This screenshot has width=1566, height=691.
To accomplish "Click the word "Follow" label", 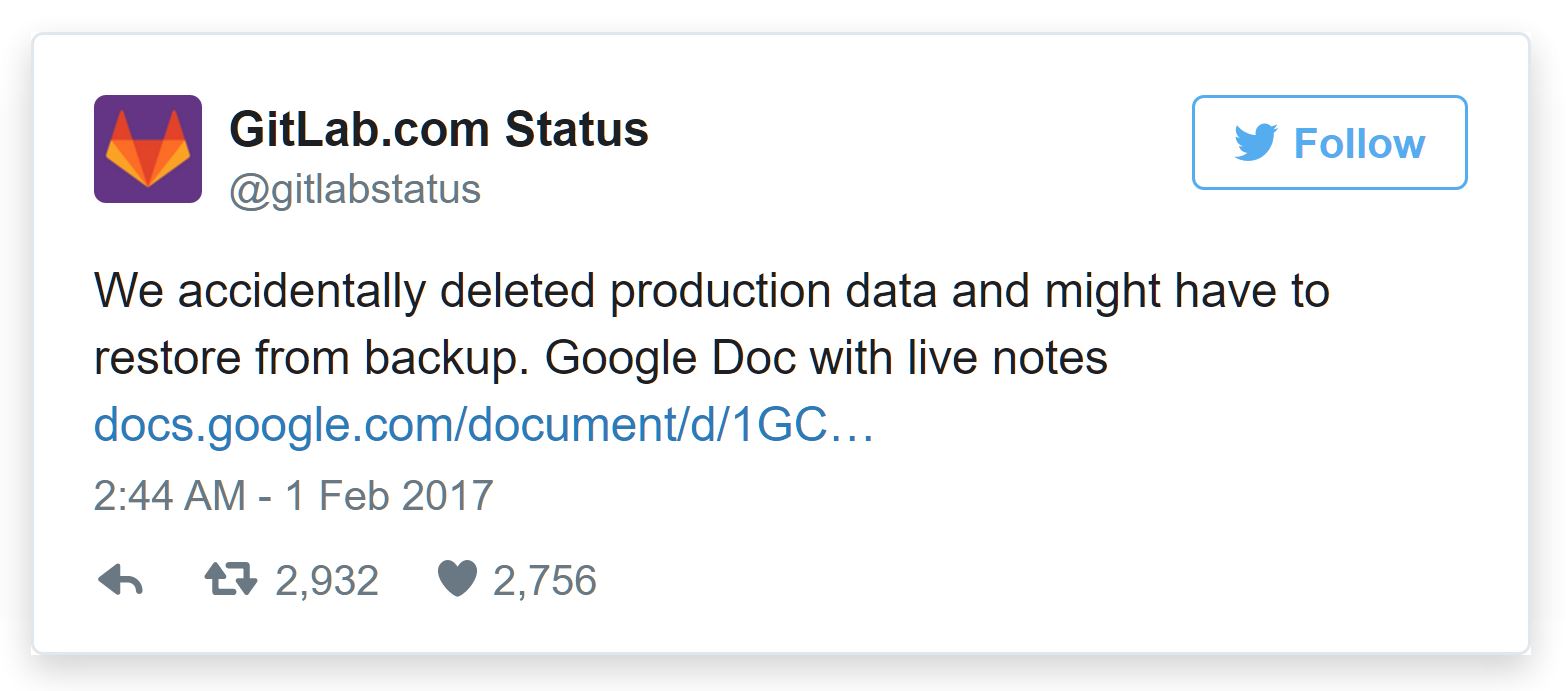I will tap(1359, 144).
